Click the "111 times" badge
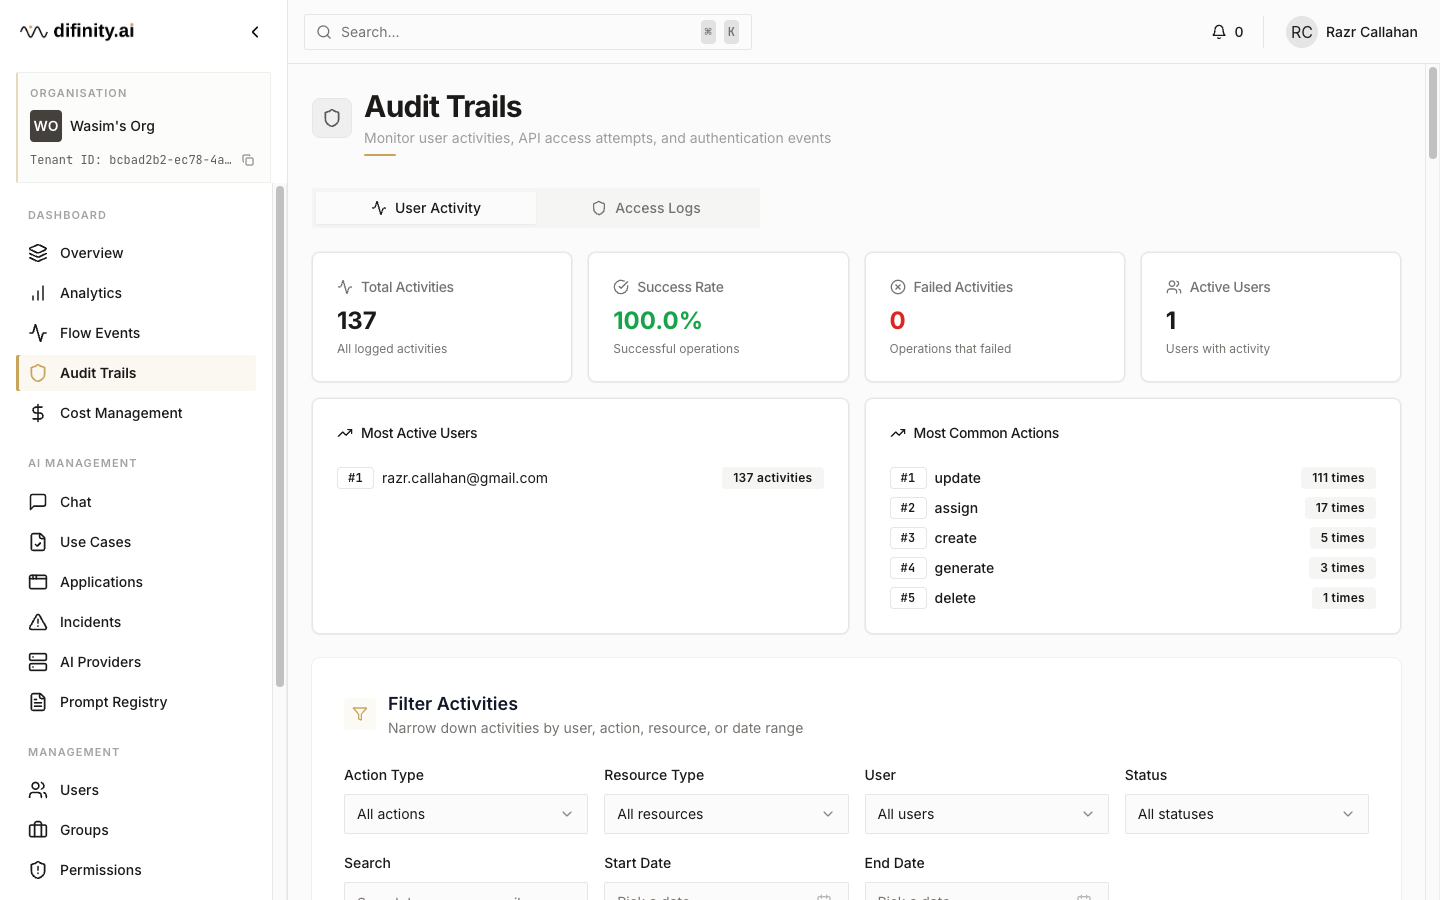 pos(1338,478)
